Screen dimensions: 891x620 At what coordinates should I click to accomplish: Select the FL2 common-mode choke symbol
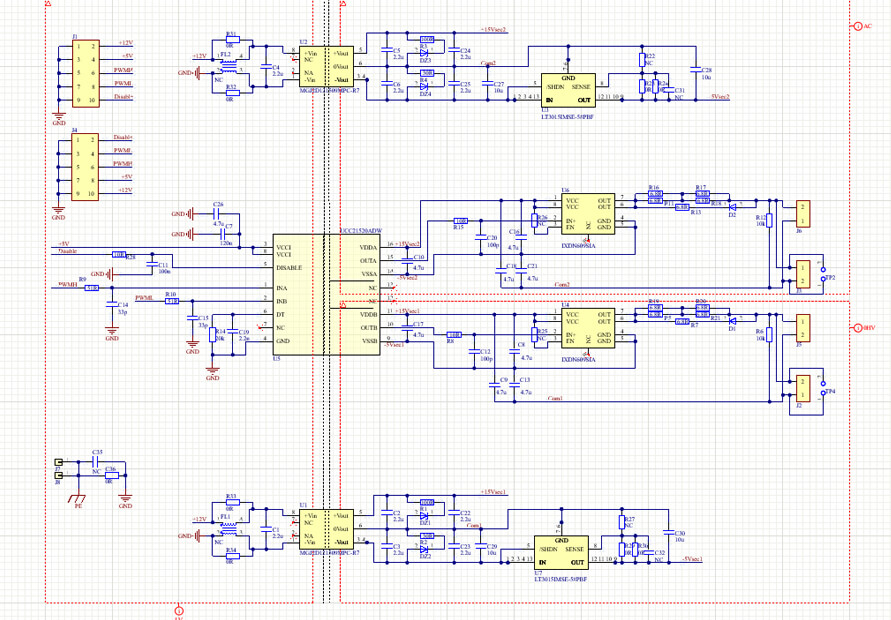click(229, 66)
